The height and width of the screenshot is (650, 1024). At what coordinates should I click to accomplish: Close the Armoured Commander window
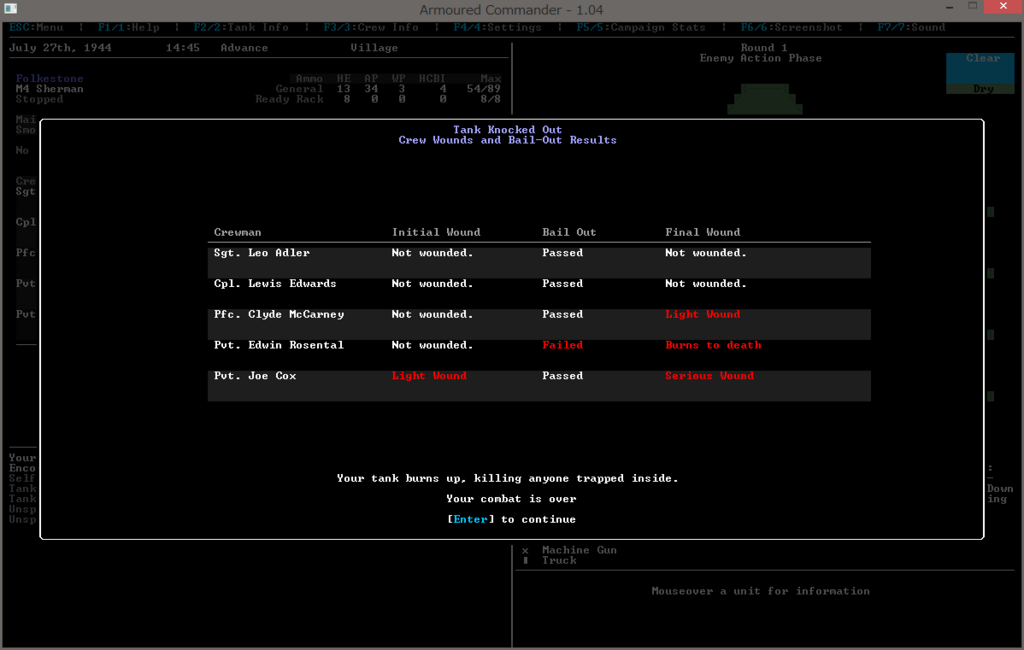[1003, 7]
